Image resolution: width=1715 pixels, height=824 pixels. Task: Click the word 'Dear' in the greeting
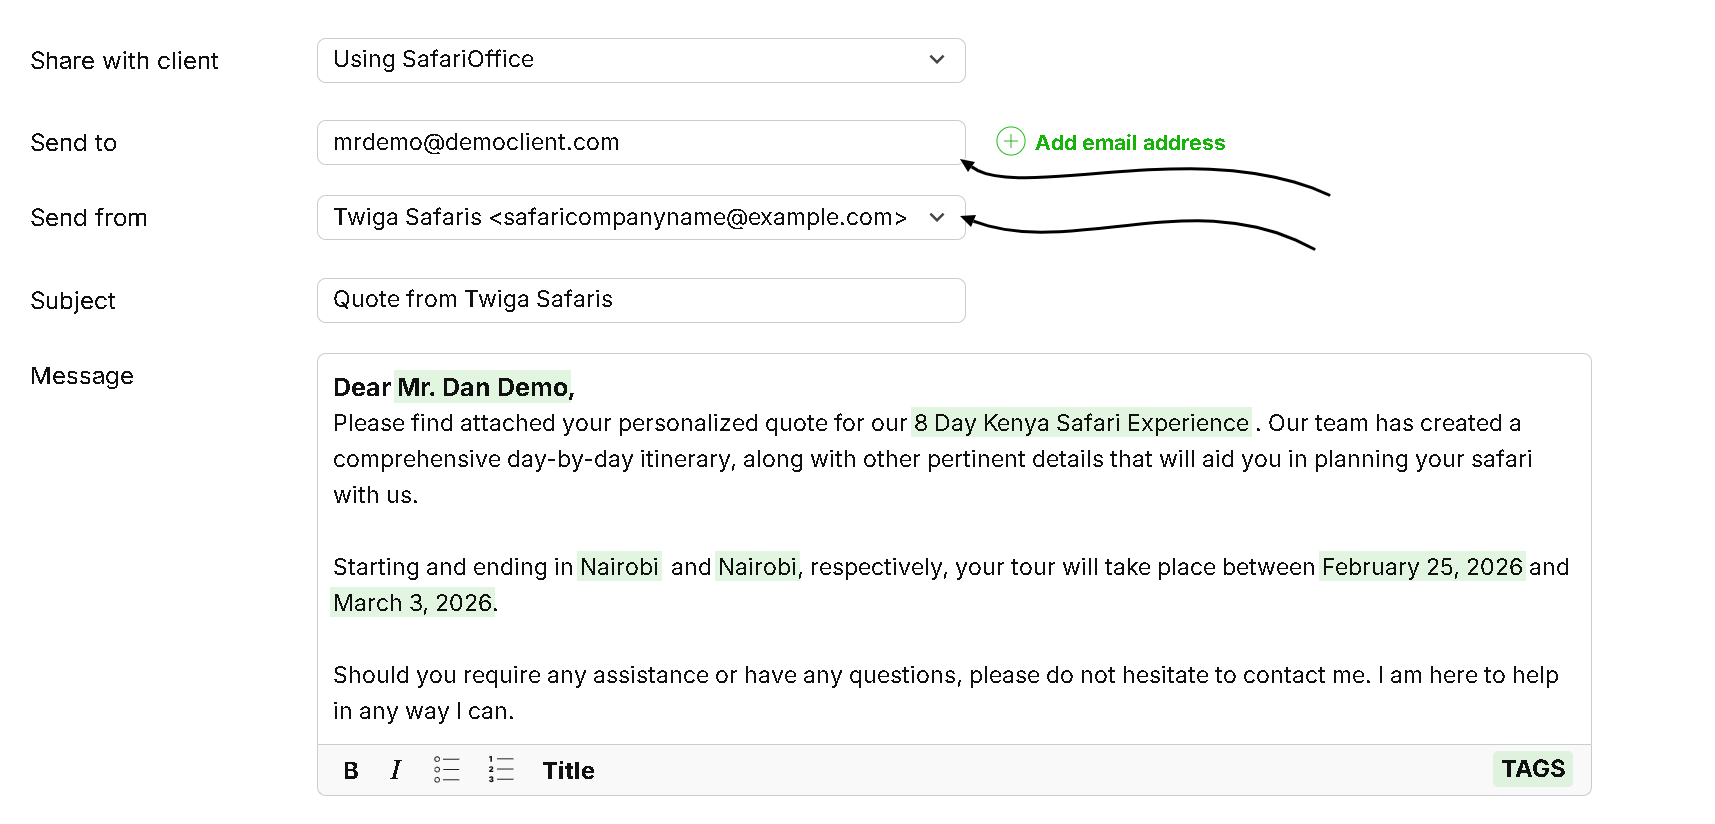(361, 388)
